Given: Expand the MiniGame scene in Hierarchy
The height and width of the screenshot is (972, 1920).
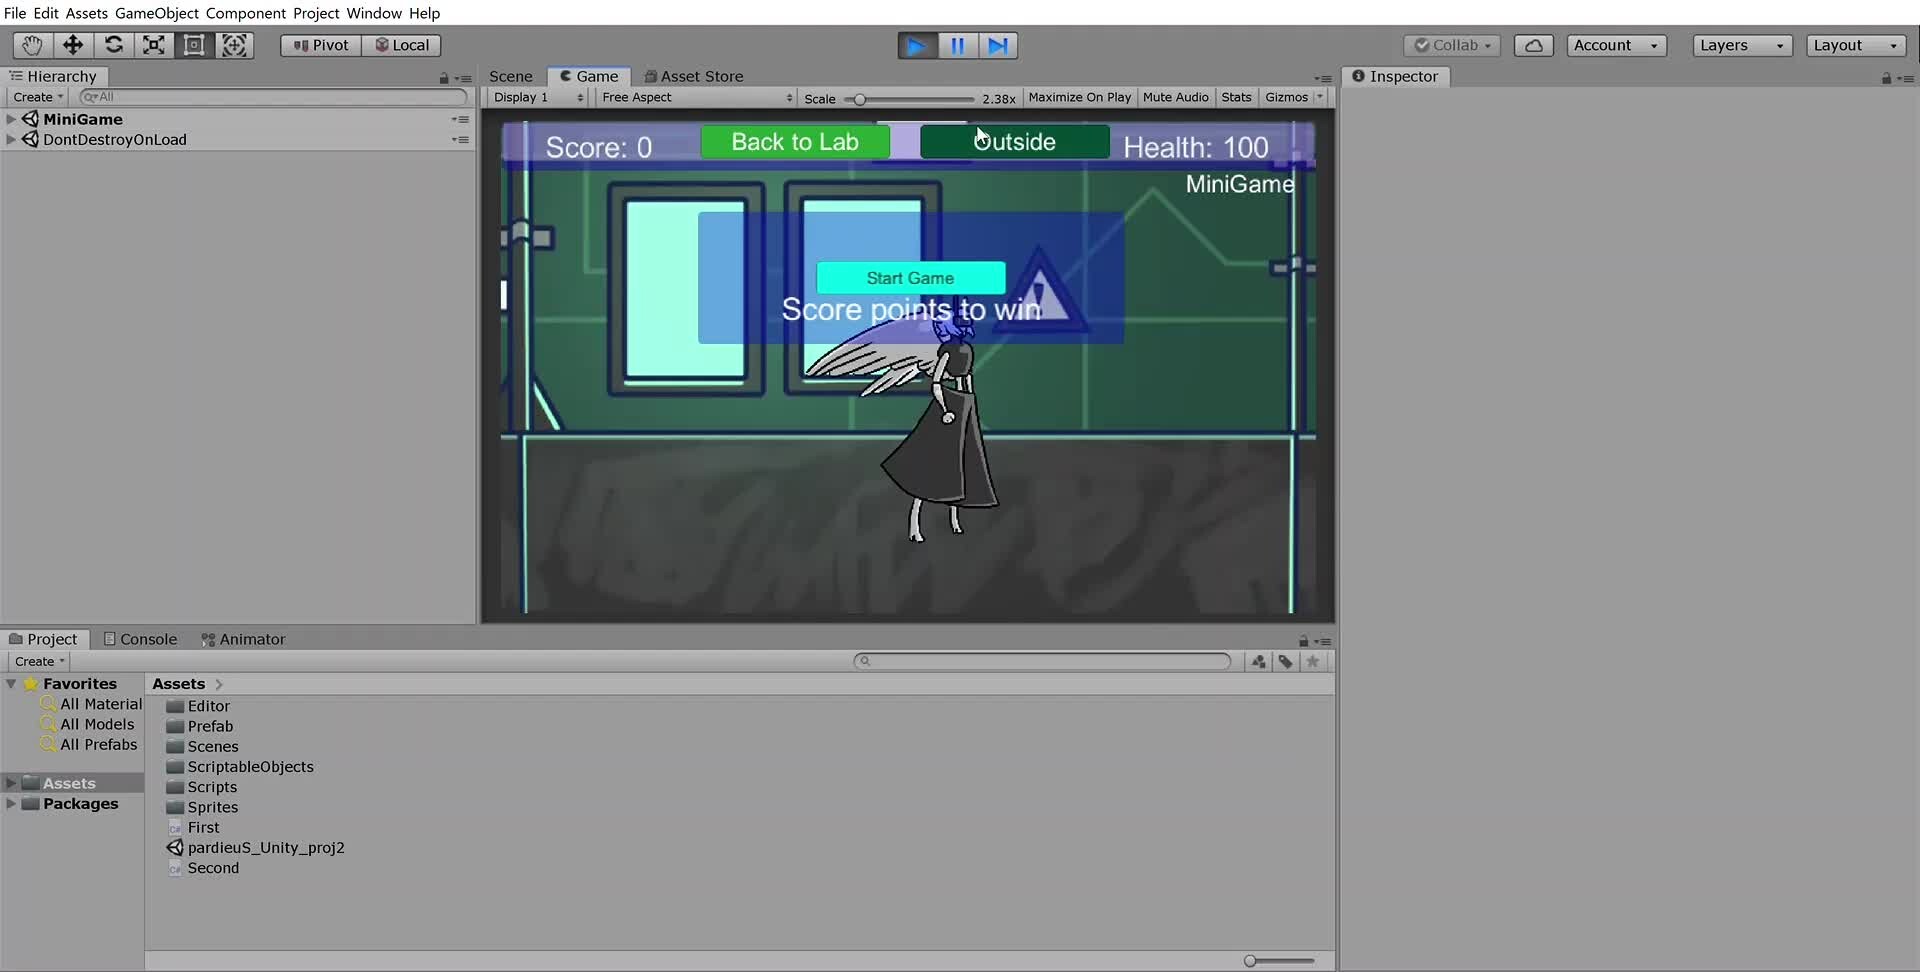Looking at the screenshot, I should (10, 118).
